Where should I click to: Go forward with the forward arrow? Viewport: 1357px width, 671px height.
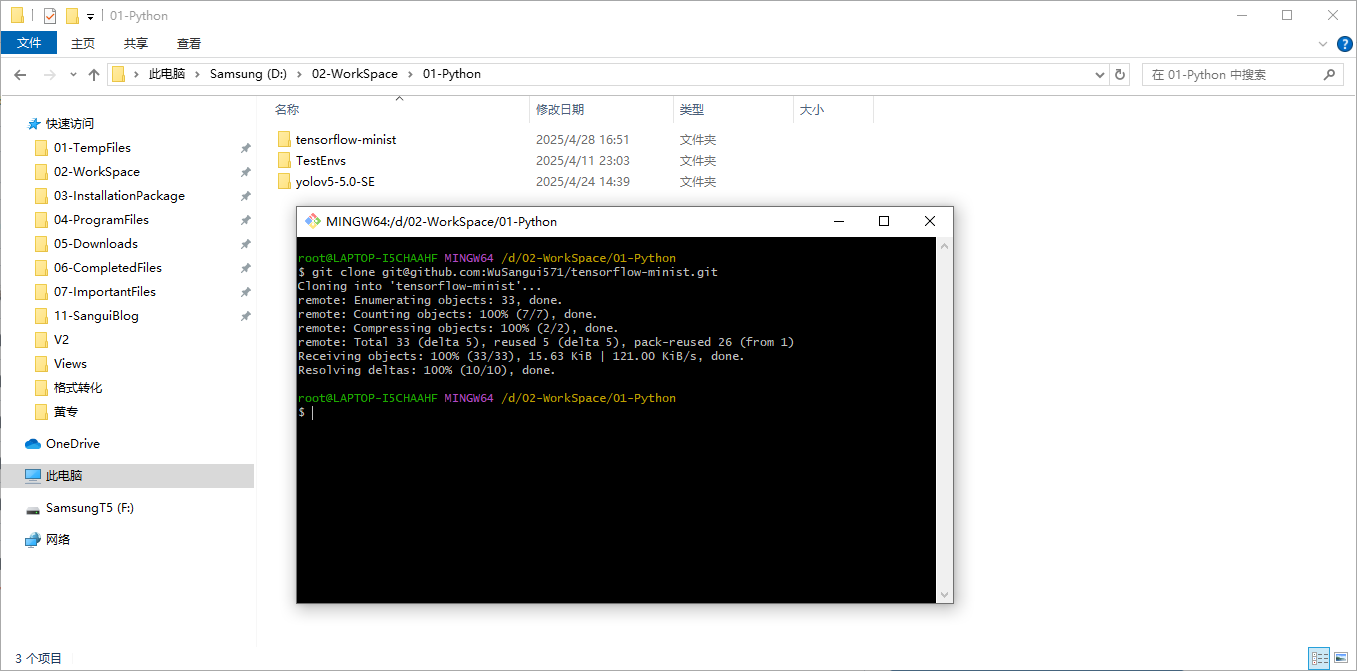pyautogui.click(x=49, y=74)
